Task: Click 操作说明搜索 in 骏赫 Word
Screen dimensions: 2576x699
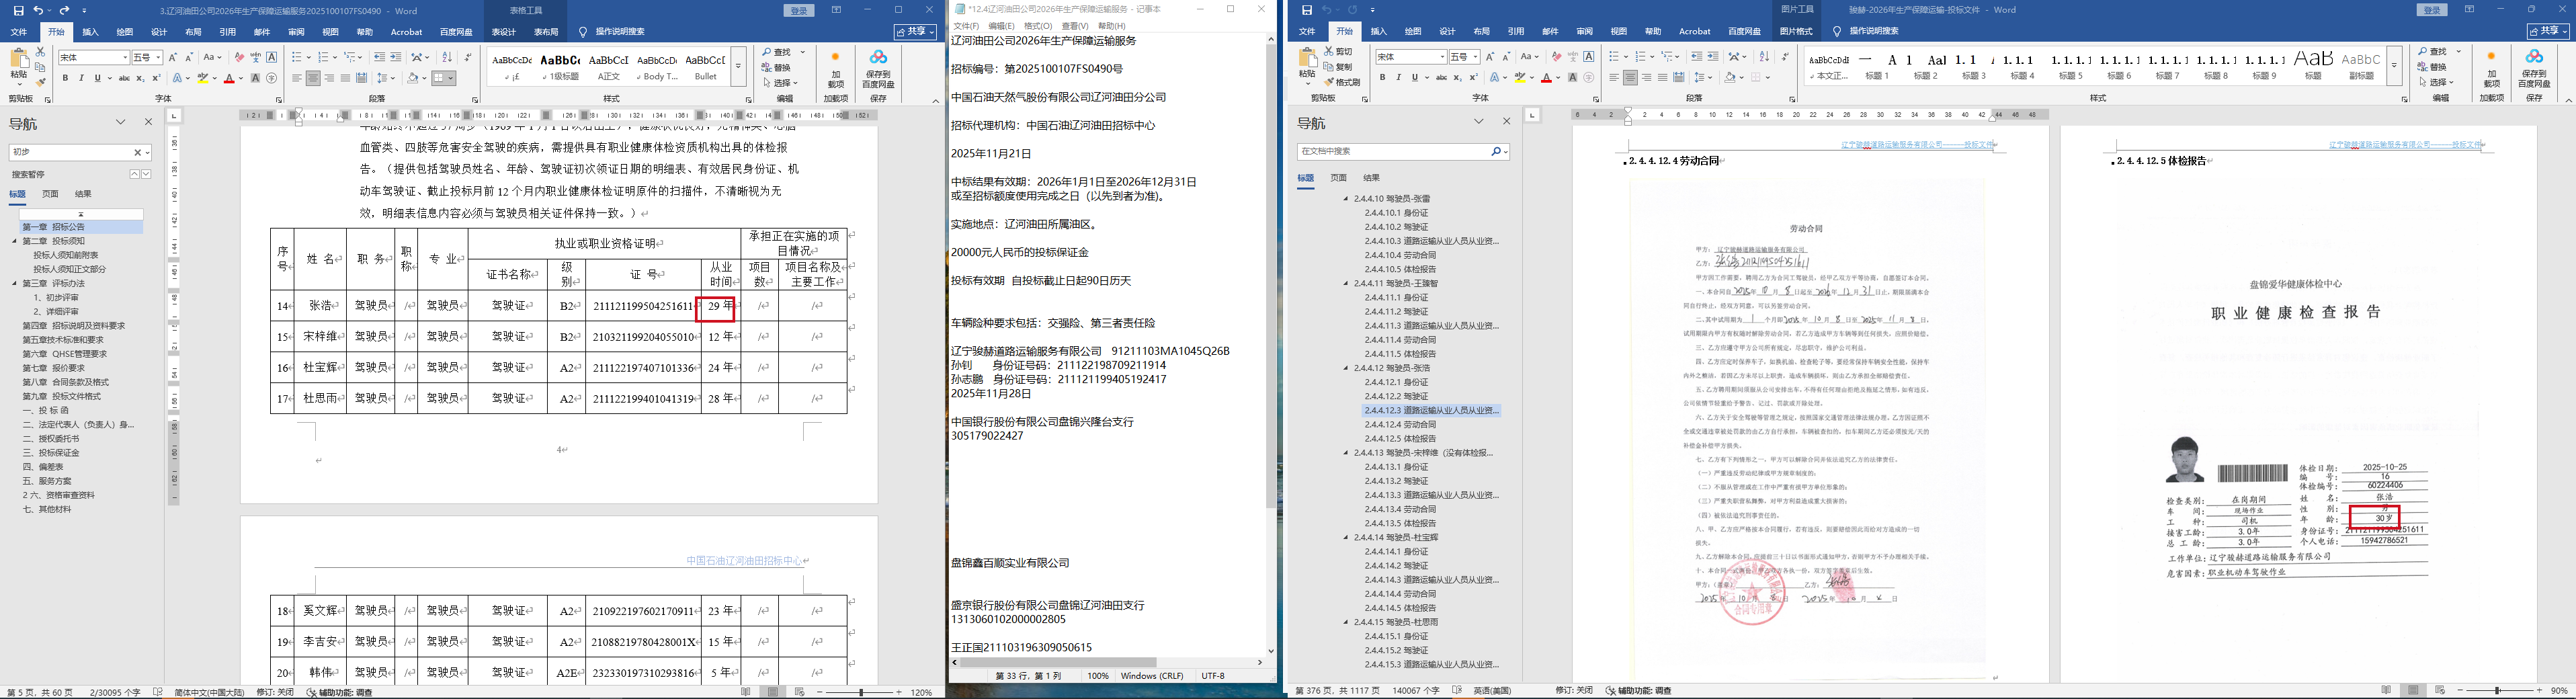Action: point(1873,32)
